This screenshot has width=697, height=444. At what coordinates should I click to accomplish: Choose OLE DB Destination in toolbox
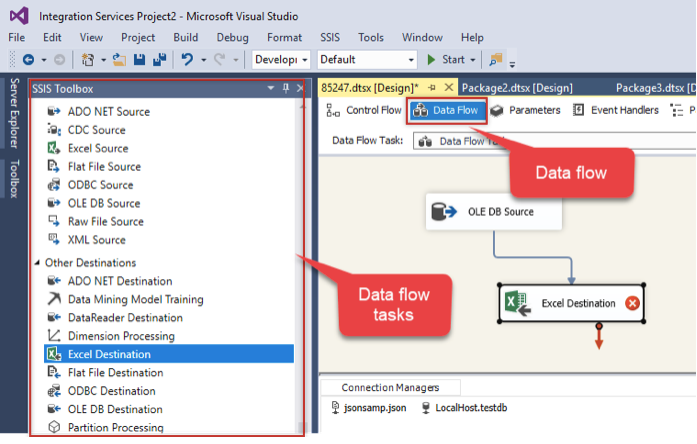pos(114,409)
